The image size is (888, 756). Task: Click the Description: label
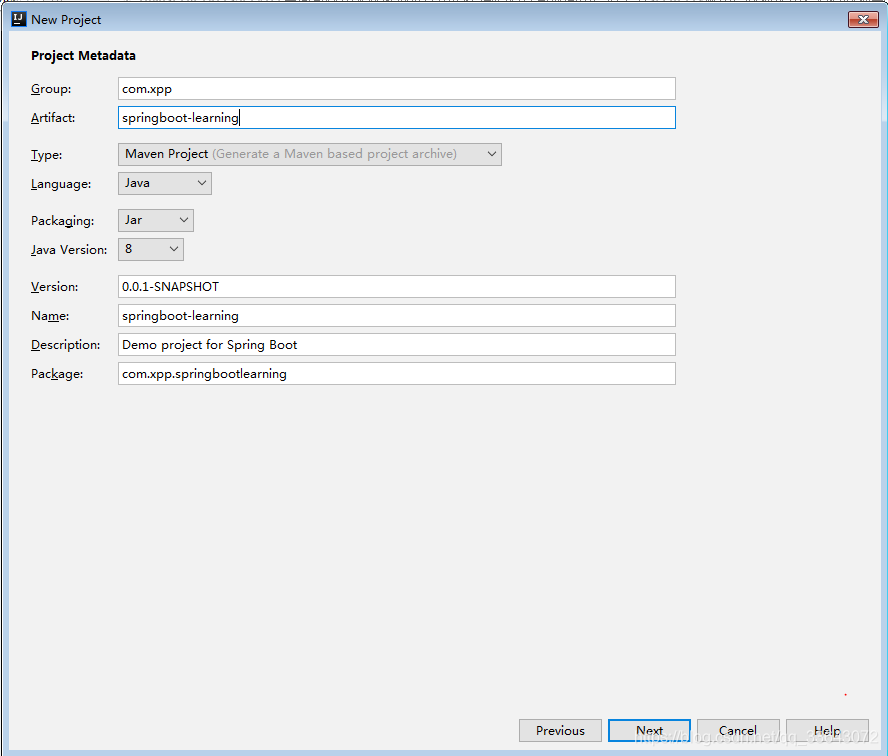tap(66, 345)
